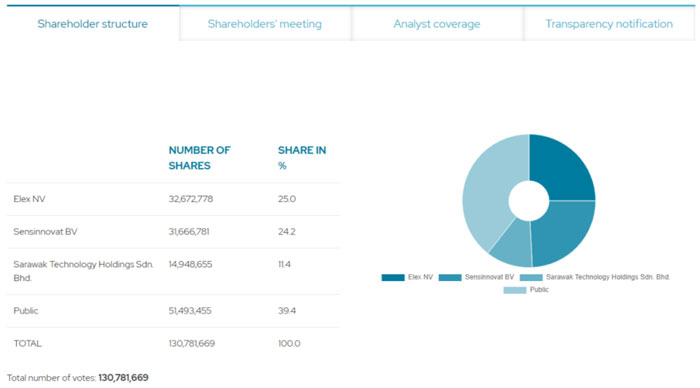Toggle Elex NV legend label in chart
This screenshot has height=388, width=700.
pos(420,277)
